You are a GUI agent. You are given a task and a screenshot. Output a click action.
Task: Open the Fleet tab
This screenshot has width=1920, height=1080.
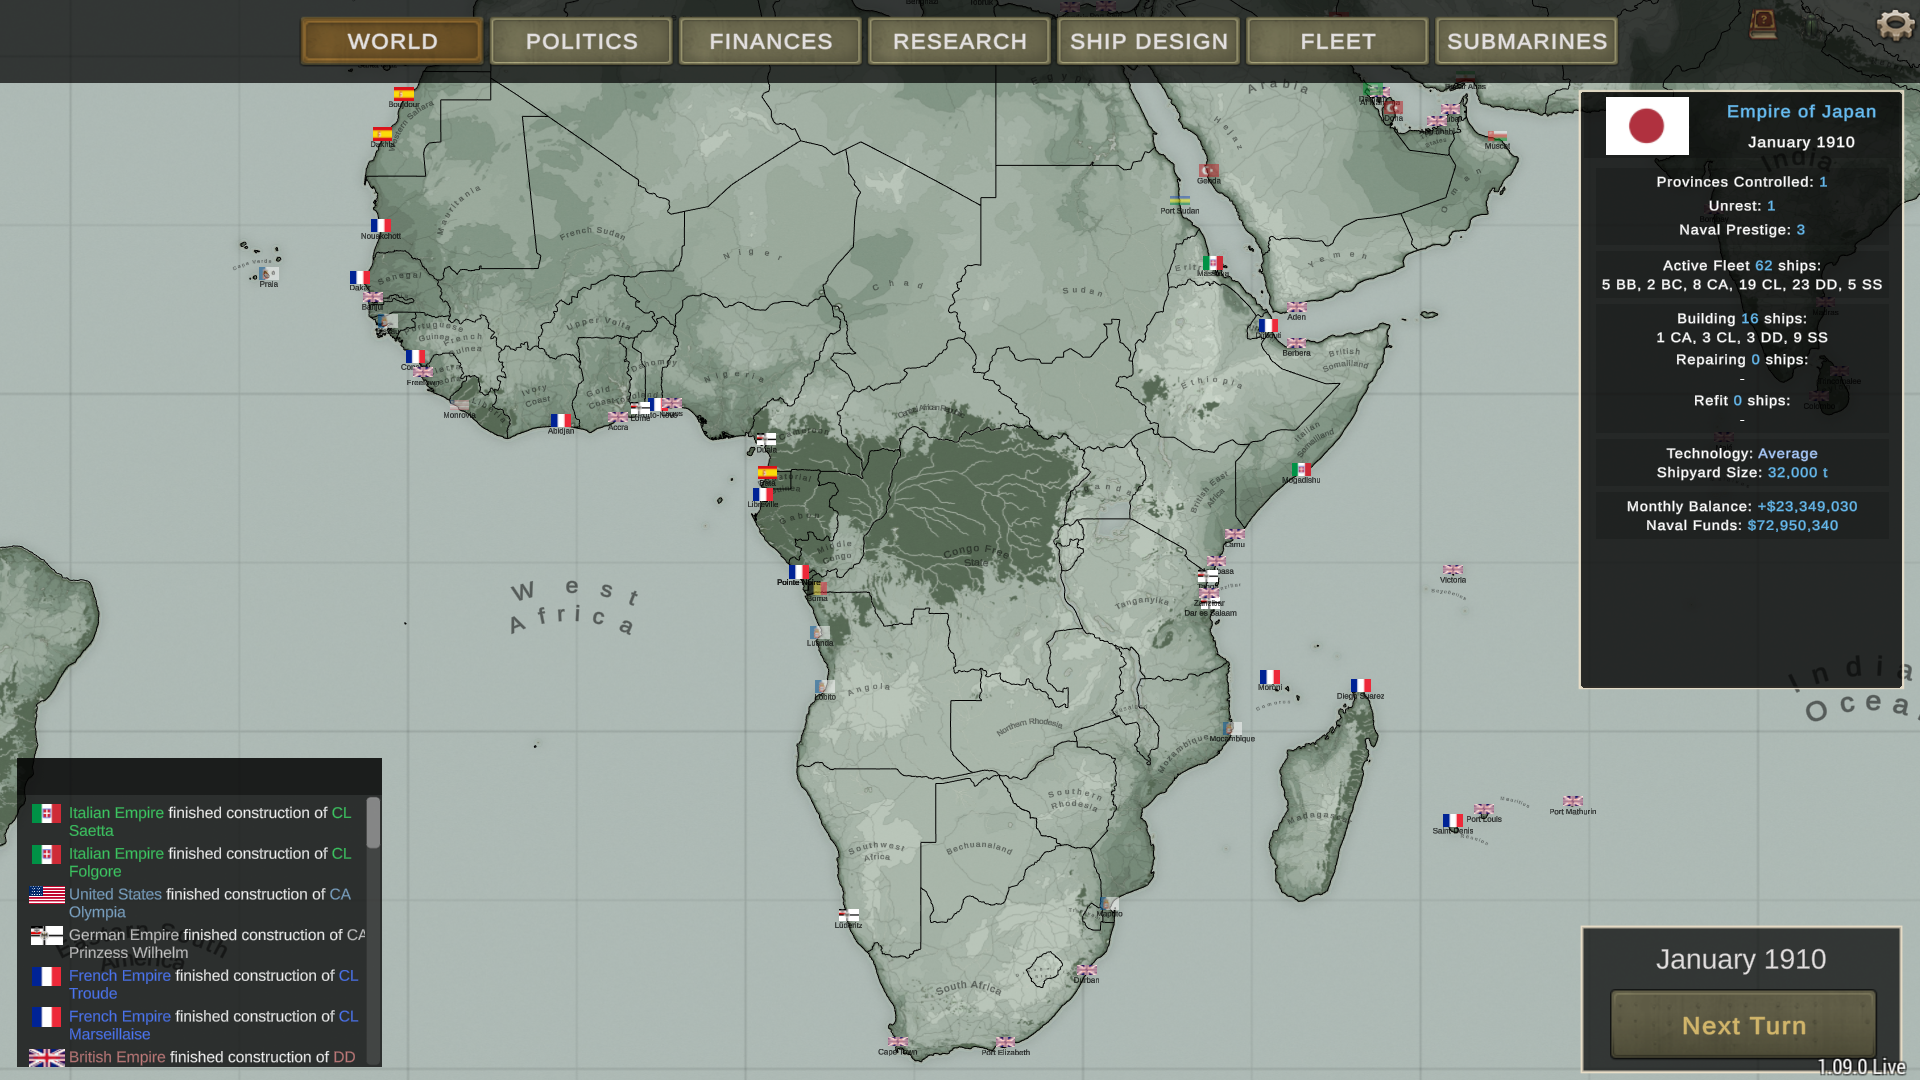tap(1337, 41)
